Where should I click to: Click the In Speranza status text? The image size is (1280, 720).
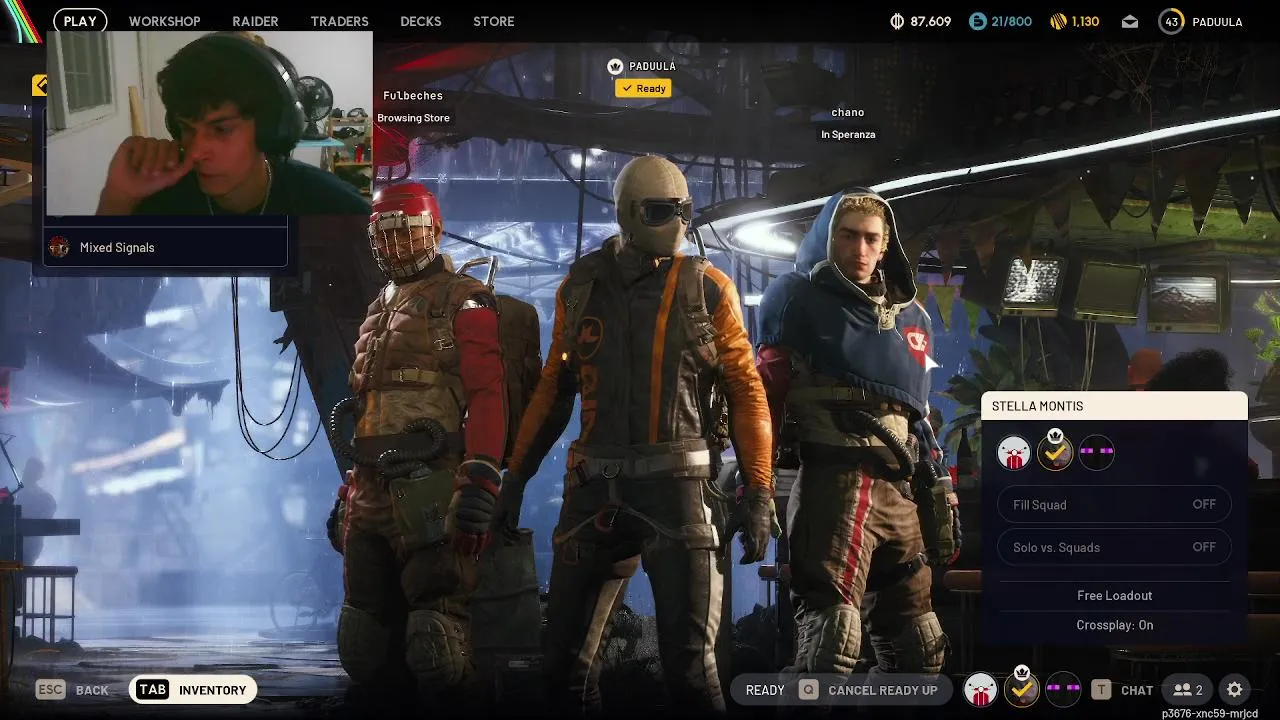[848, 134]
